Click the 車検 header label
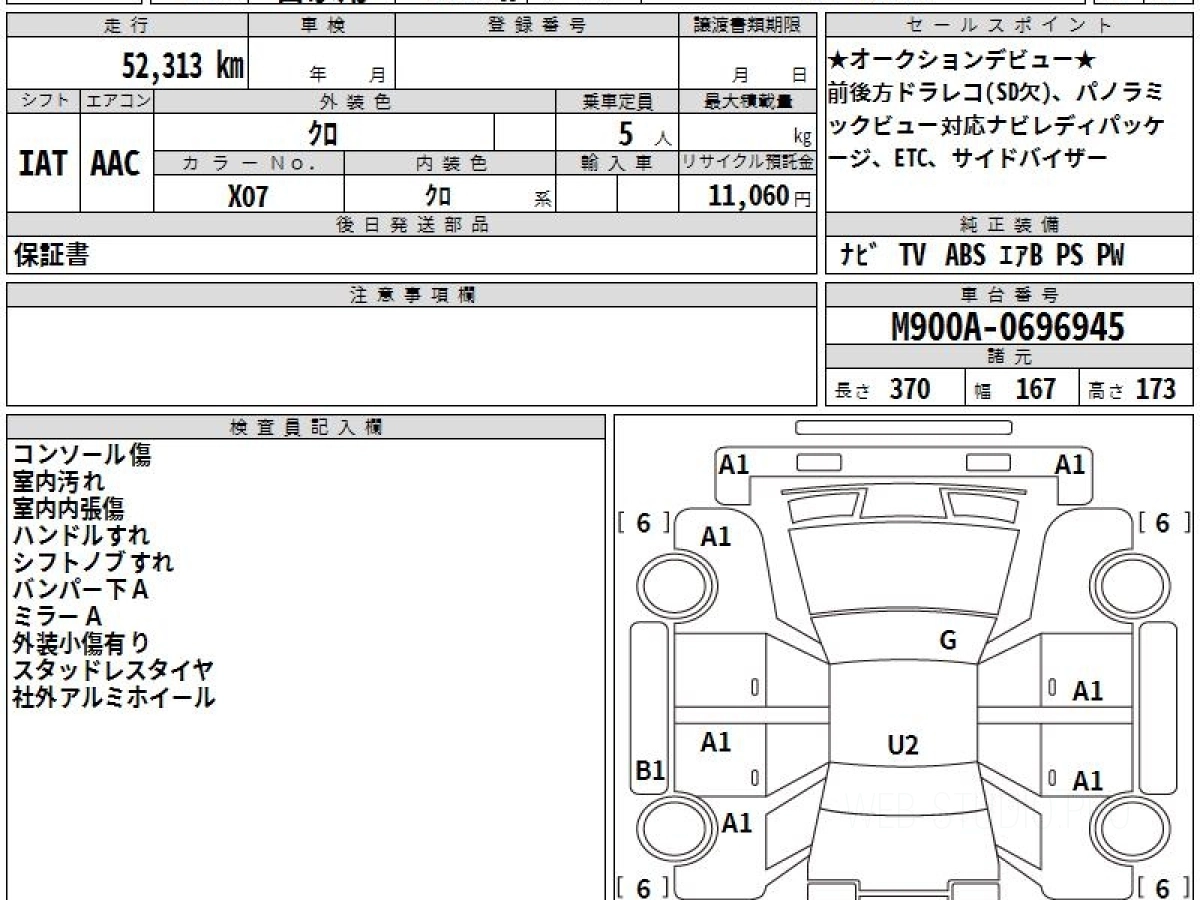This screenshot has width=1200, height=900. 322,26
